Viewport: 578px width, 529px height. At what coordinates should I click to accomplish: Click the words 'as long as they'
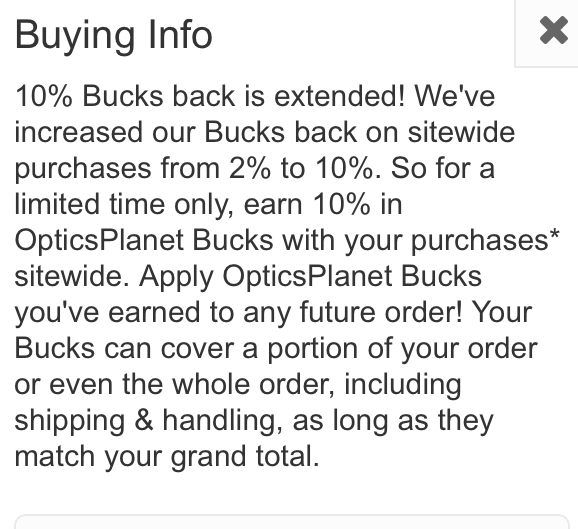tap(393, 421)
